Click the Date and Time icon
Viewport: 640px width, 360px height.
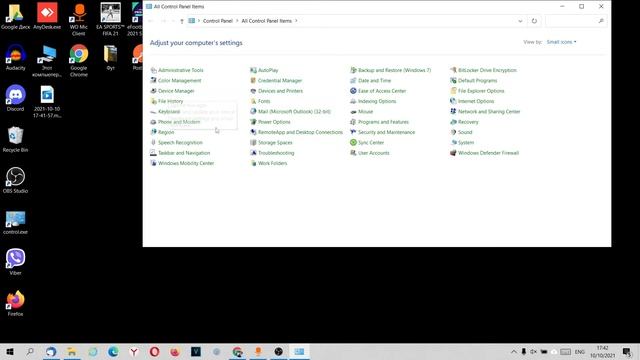353,80
